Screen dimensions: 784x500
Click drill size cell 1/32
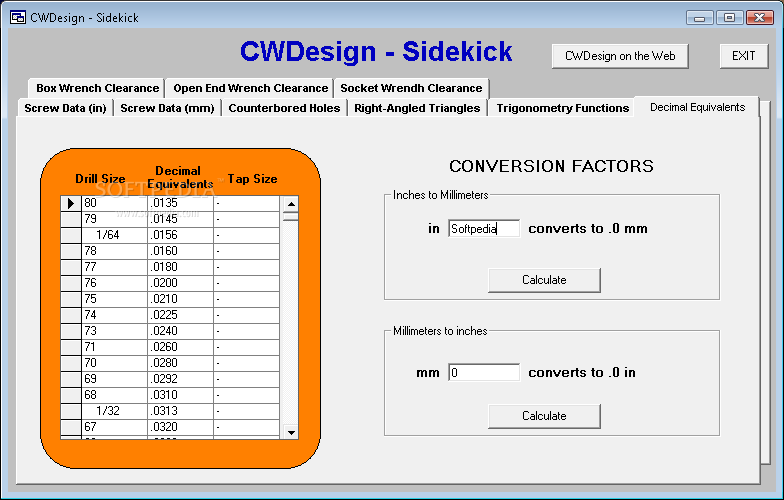(114, 411)
